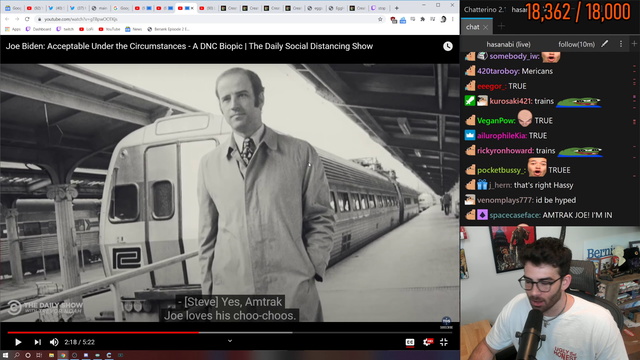
Task: Click the hasanabi (live) channel header
Action: [x=508, y=44]
